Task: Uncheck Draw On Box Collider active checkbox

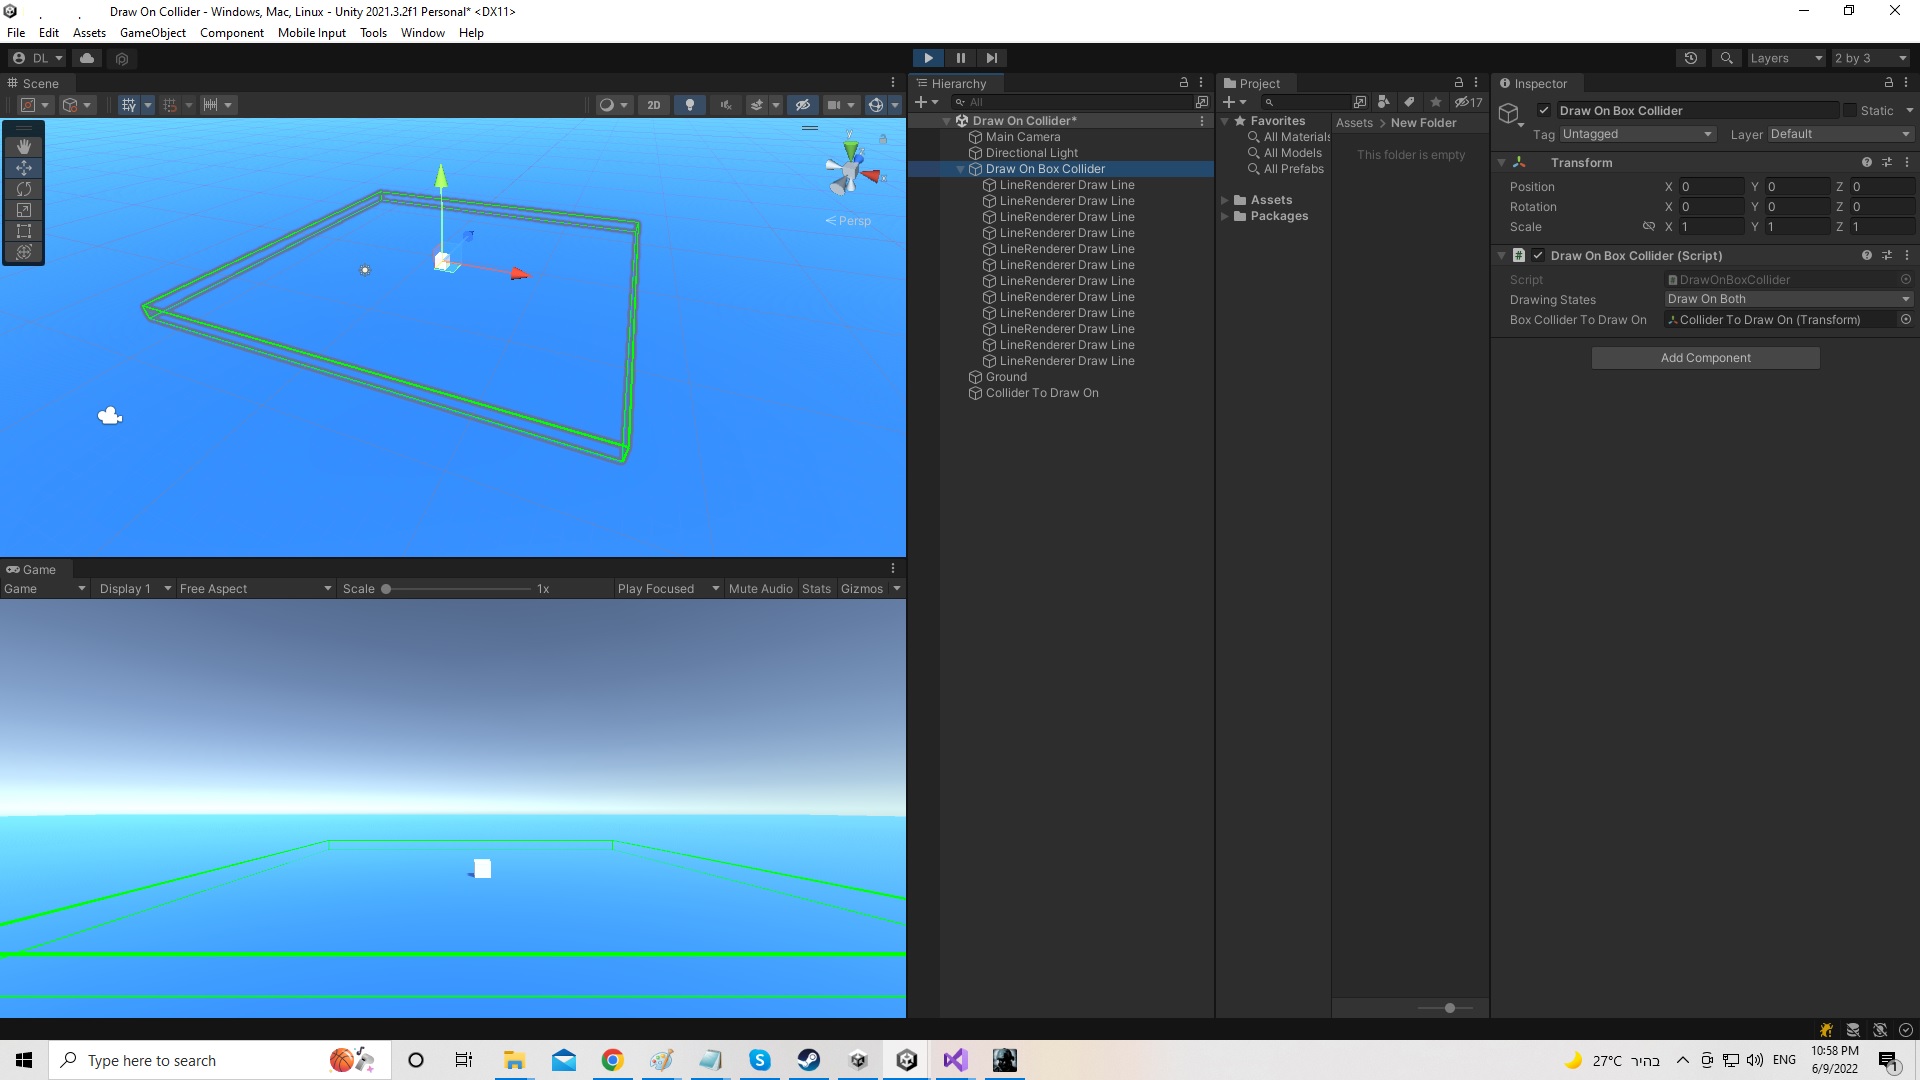Action: pos(1544,111)
